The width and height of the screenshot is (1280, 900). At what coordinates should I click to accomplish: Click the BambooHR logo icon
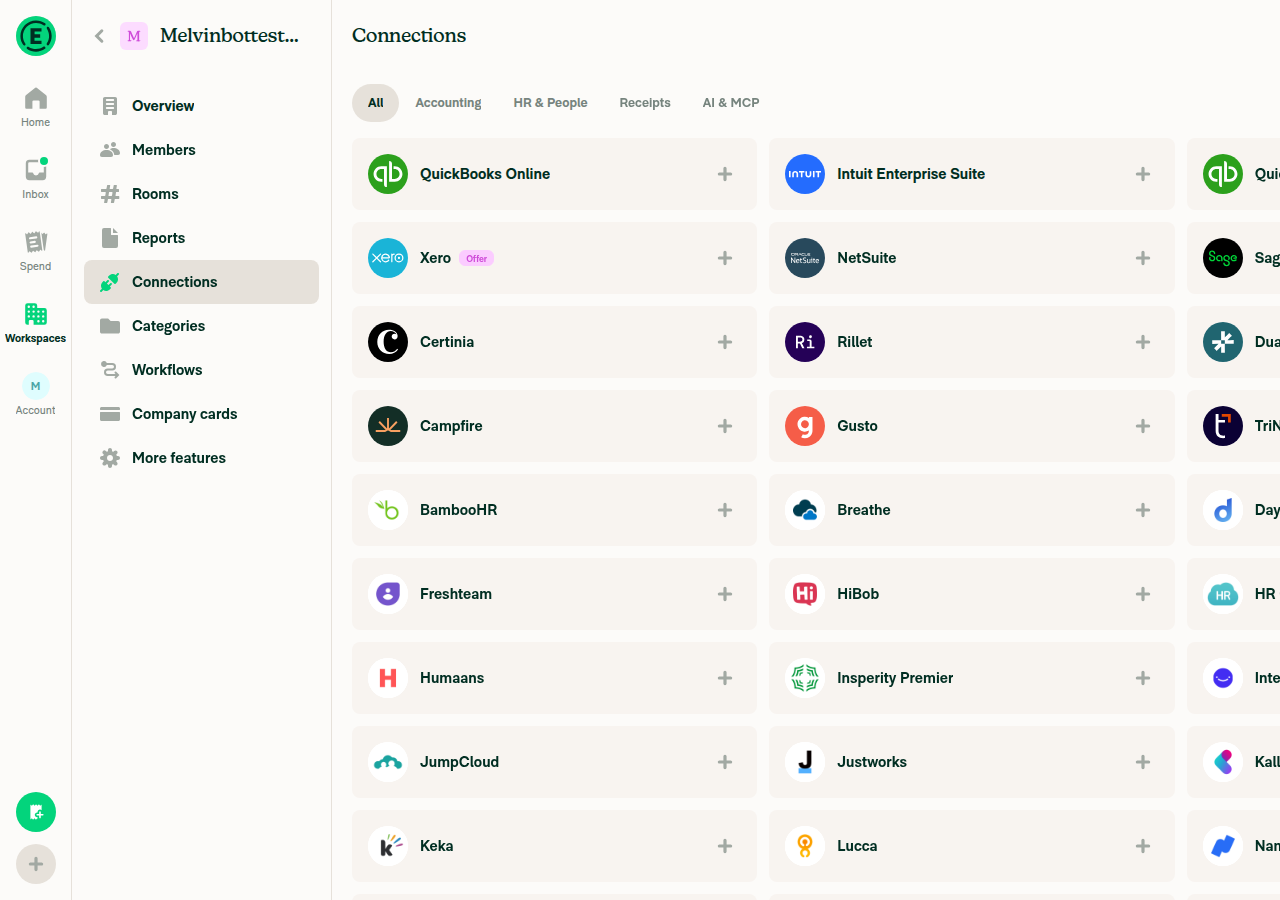[x=388, y=510]
